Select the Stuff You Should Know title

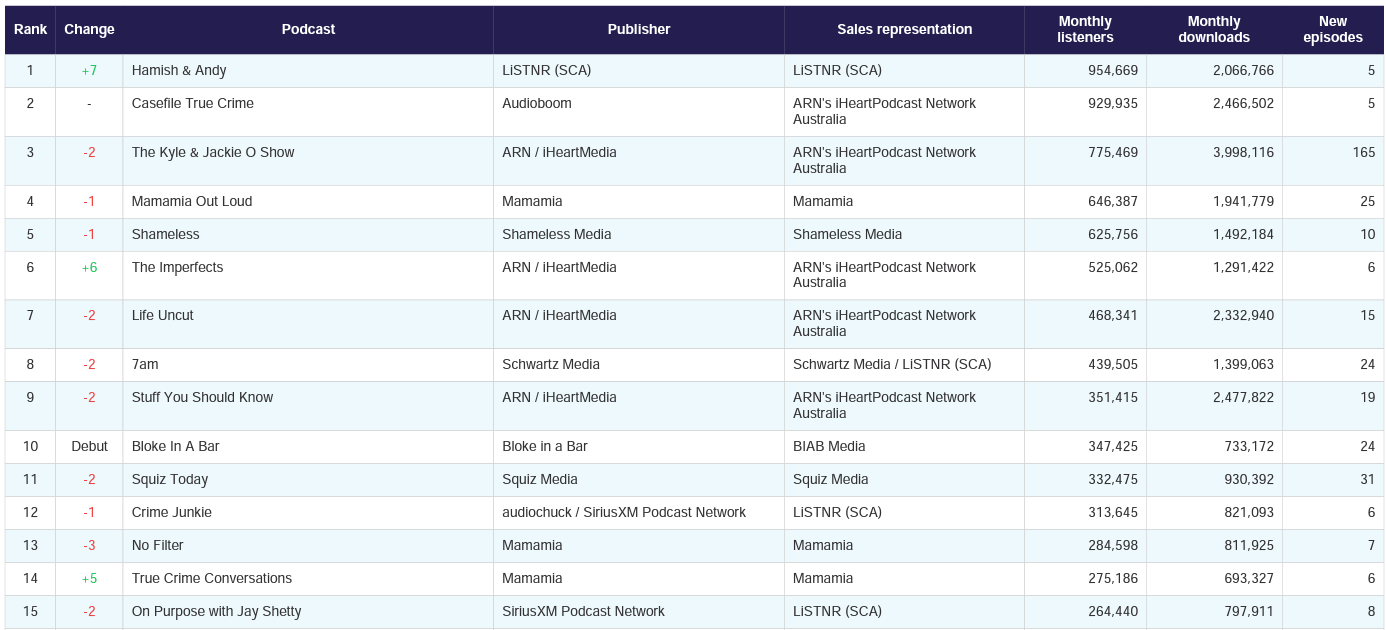(x=202, y=398)
